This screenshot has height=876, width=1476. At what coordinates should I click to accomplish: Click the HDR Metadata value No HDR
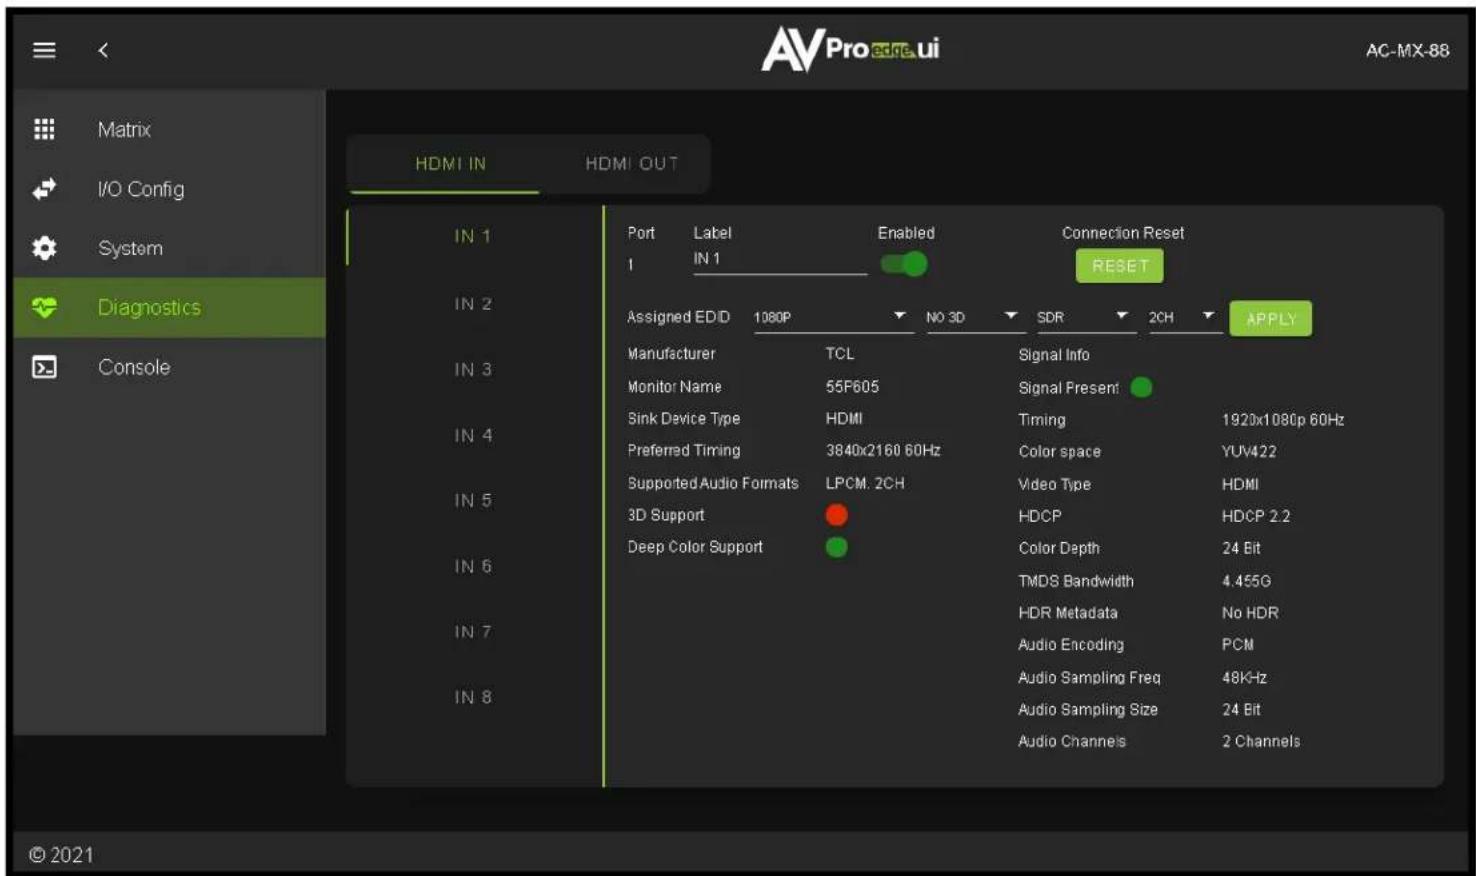pyautogui.click(x=1250, y=613)
